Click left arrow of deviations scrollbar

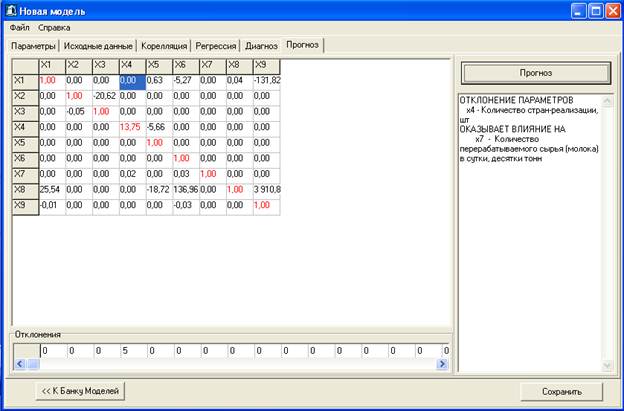pos(20,364)
